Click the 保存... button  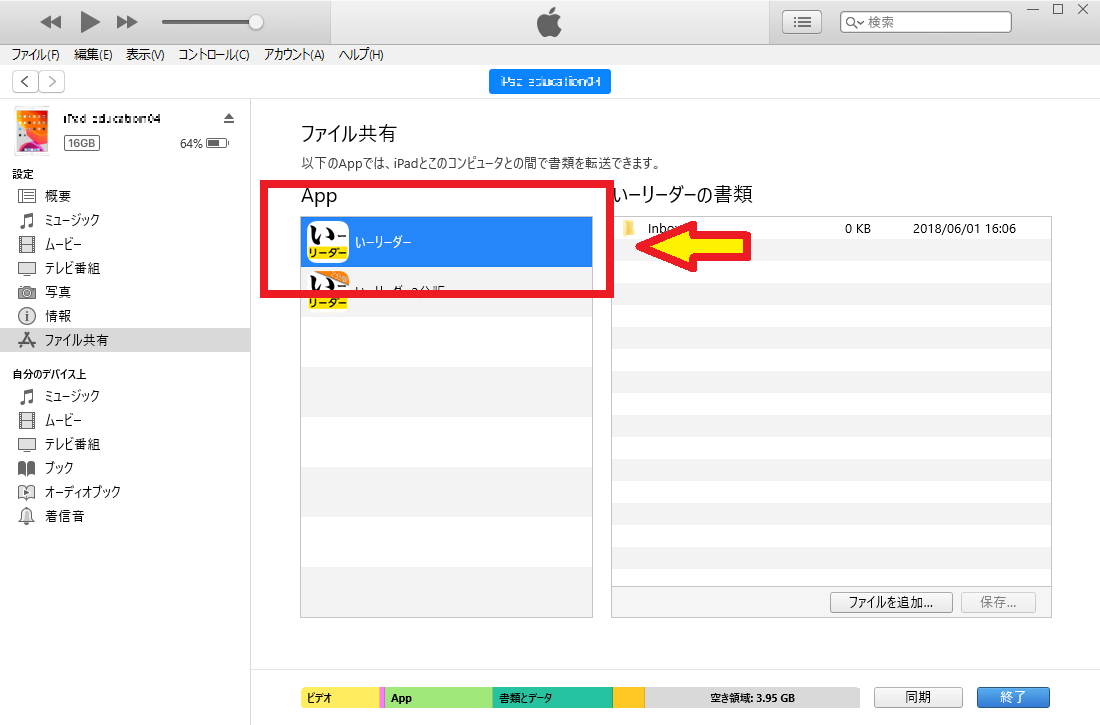(x=998, y=602)
